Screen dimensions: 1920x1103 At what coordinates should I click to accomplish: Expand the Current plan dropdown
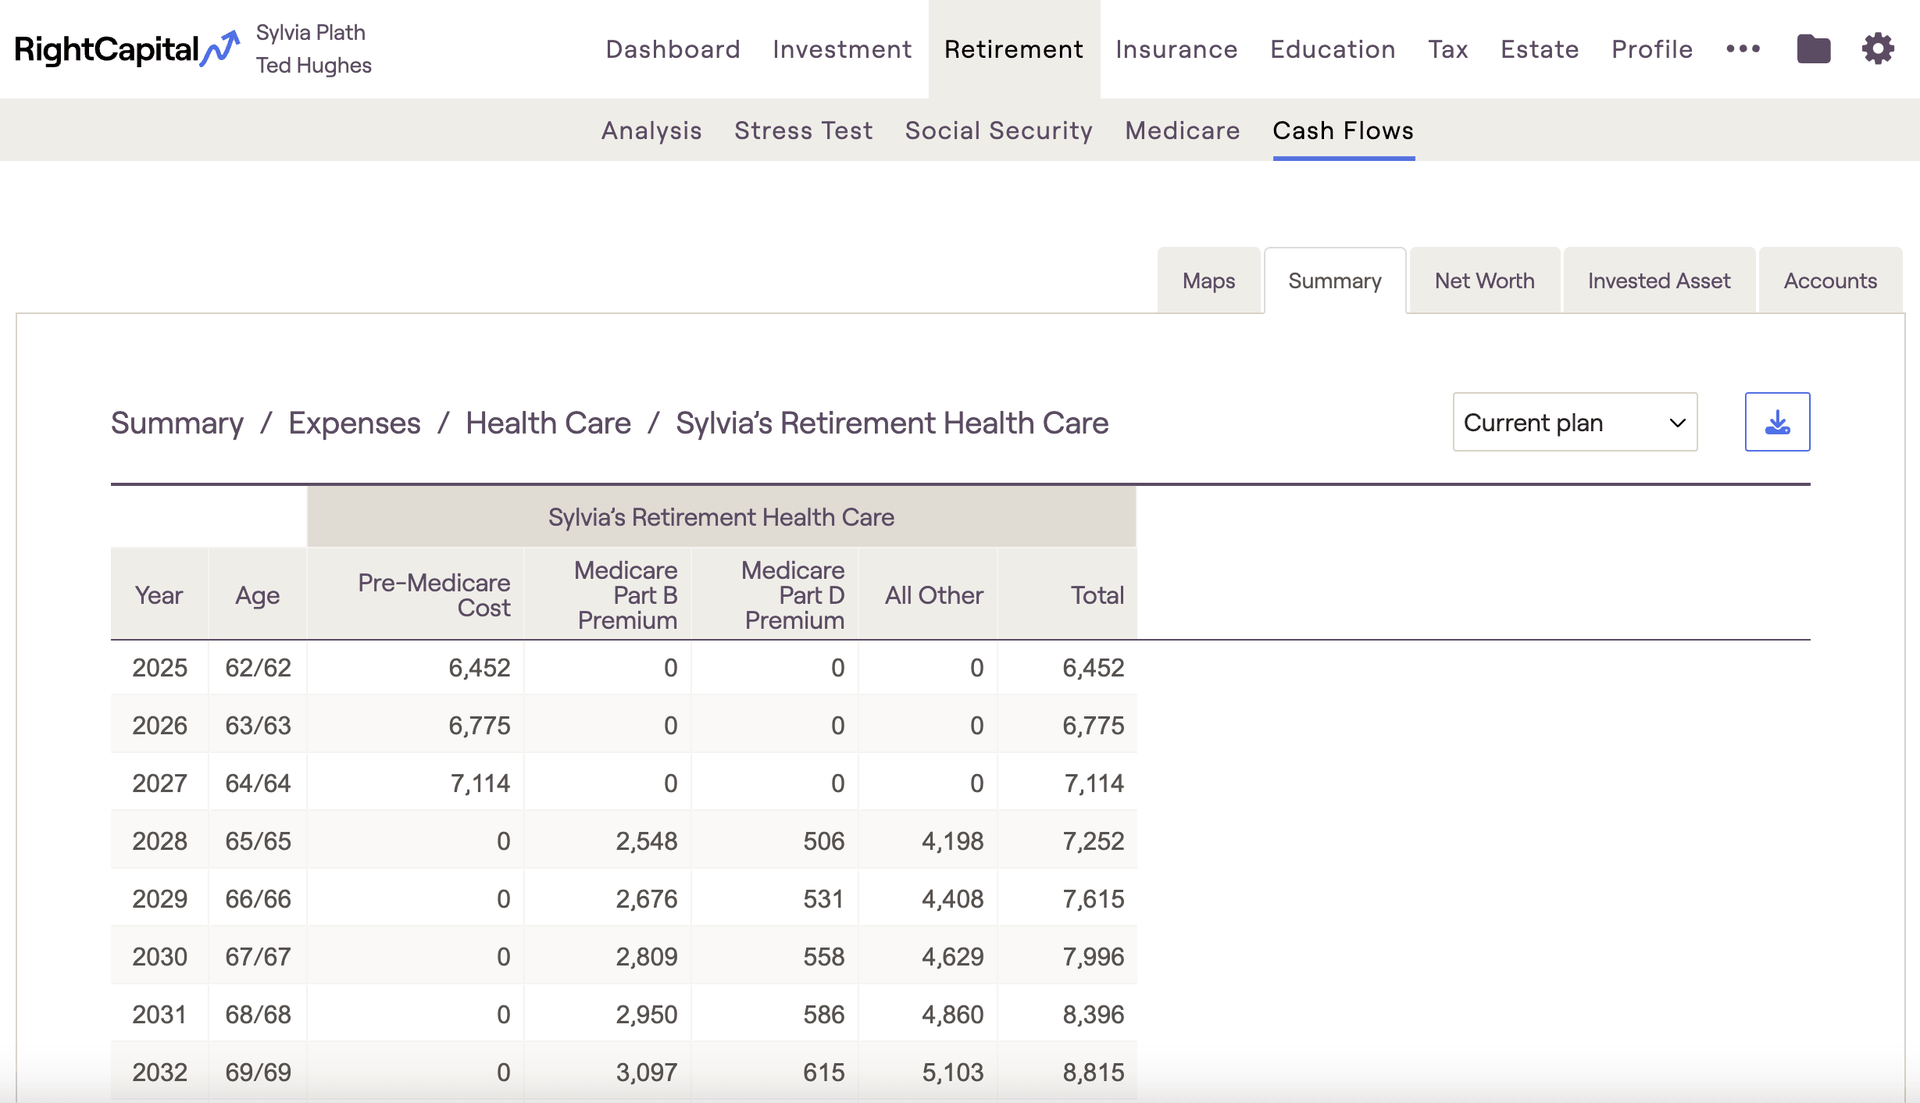(x=1574, y=422)
